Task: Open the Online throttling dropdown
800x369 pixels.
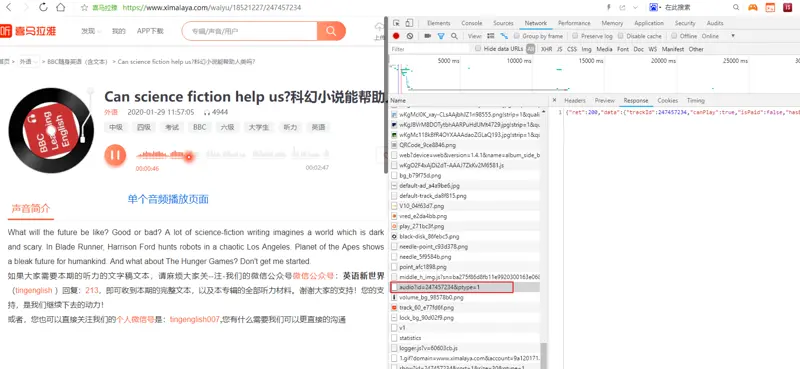Action: (718, 36)
